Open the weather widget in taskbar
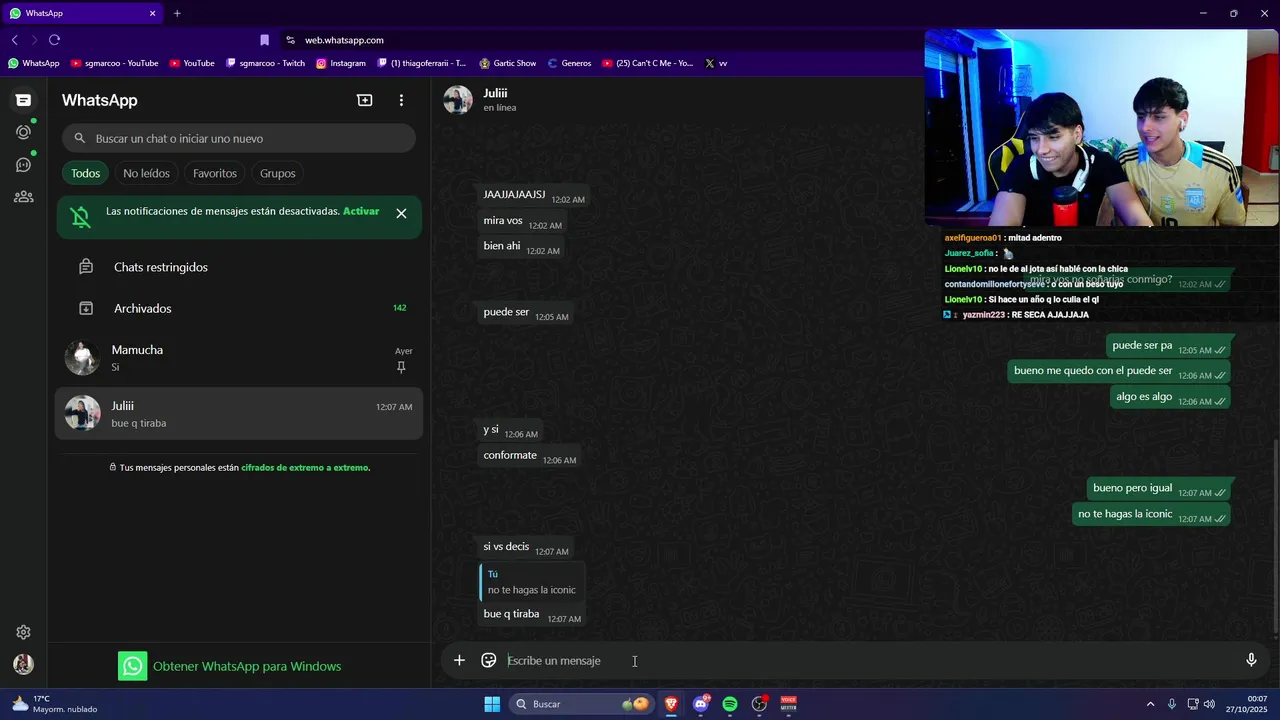This screenshot has width=1280, height=720. pyautogui.click(x=54, y=704)
